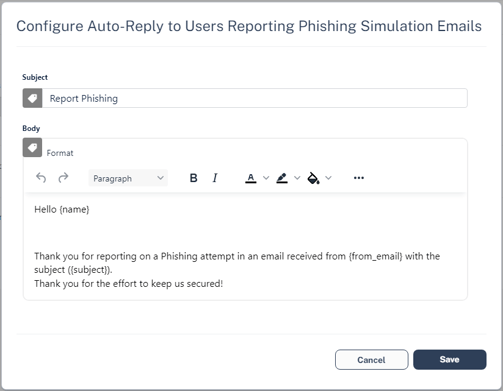Click the Cancel button
Image resolution: width=503 pixels, height=391 pixels.
tap(371, 360)
